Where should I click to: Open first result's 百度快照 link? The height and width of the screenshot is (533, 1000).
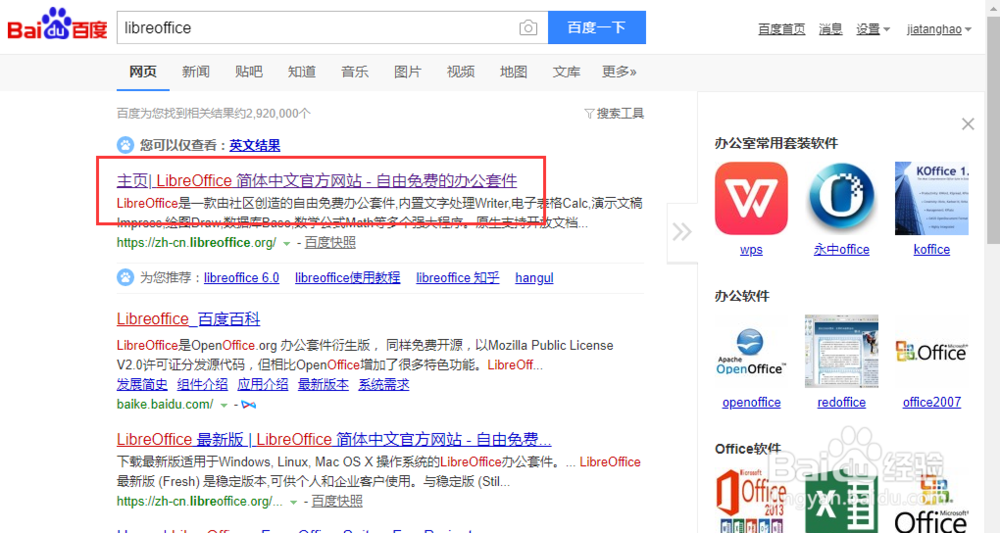(x=330, y=243)
